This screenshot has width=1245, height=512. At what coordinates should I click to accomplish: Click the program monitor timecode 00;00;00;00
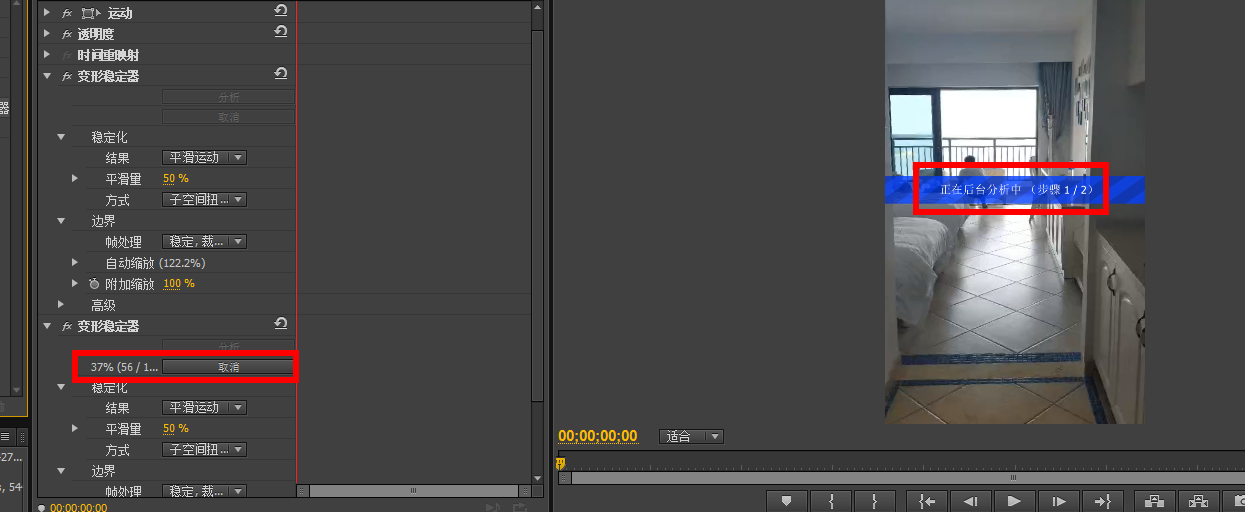[598, 436]
